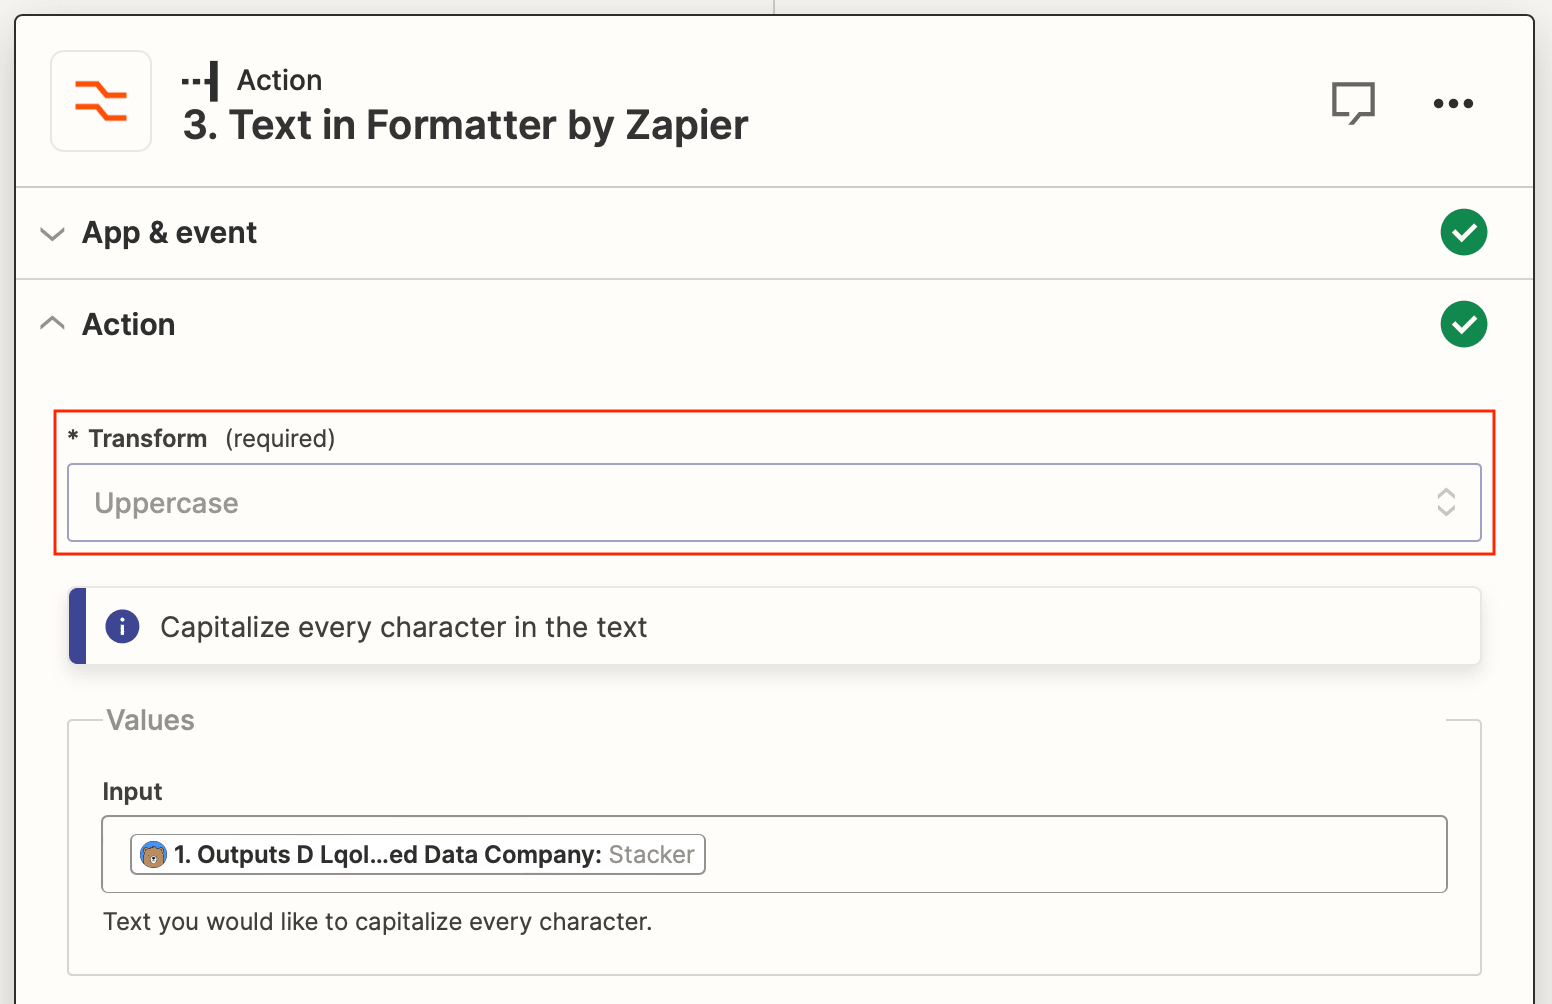Click the bear avatar on the Stacker data pill
The width and height of the screenshot is (1552, 1004).
tap(152, 855)
